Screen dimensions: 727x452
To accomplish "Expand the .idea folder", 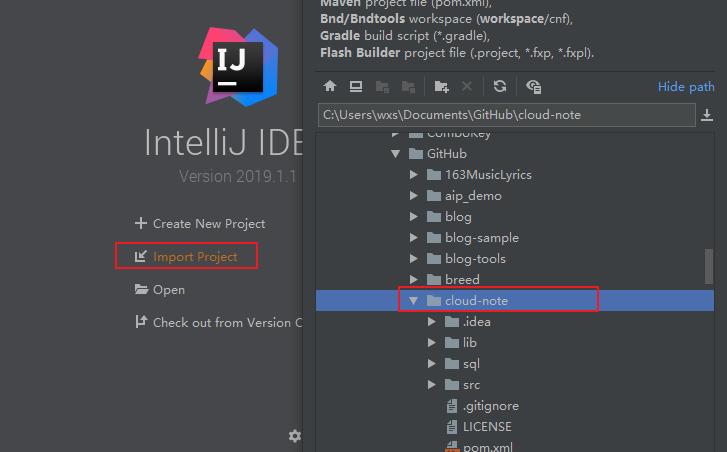I will pyautogui.click(x=432, y=322).
